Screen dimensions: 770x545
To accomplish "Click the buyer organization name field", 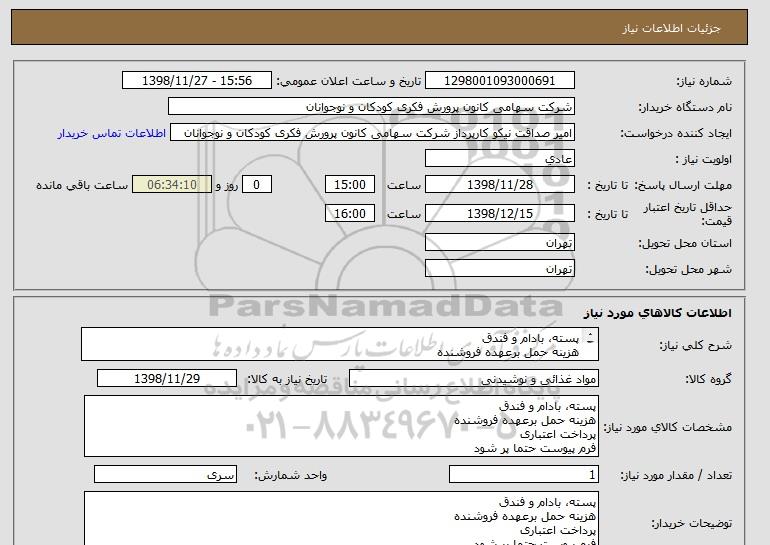I will (371, 107).
